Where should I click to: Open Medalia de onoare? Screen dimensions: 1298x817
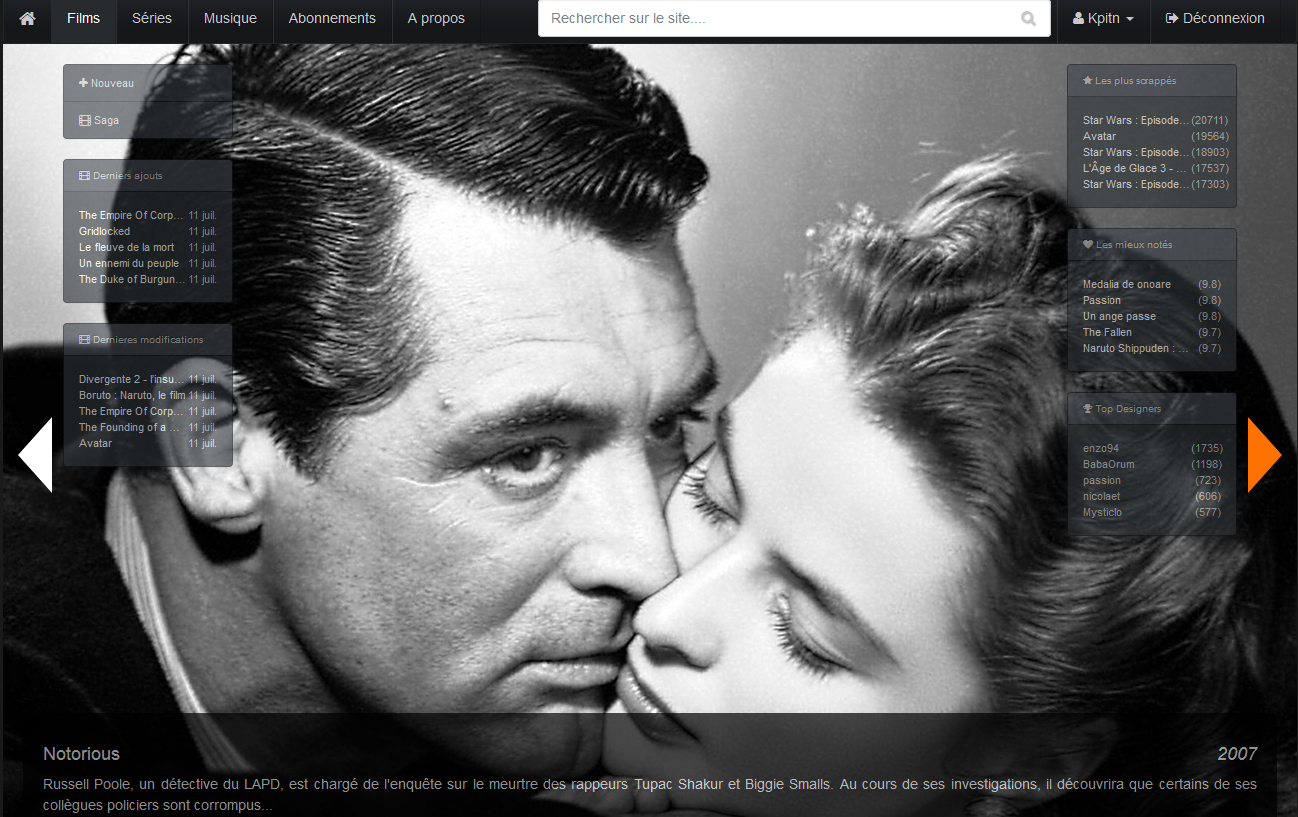1127,284
